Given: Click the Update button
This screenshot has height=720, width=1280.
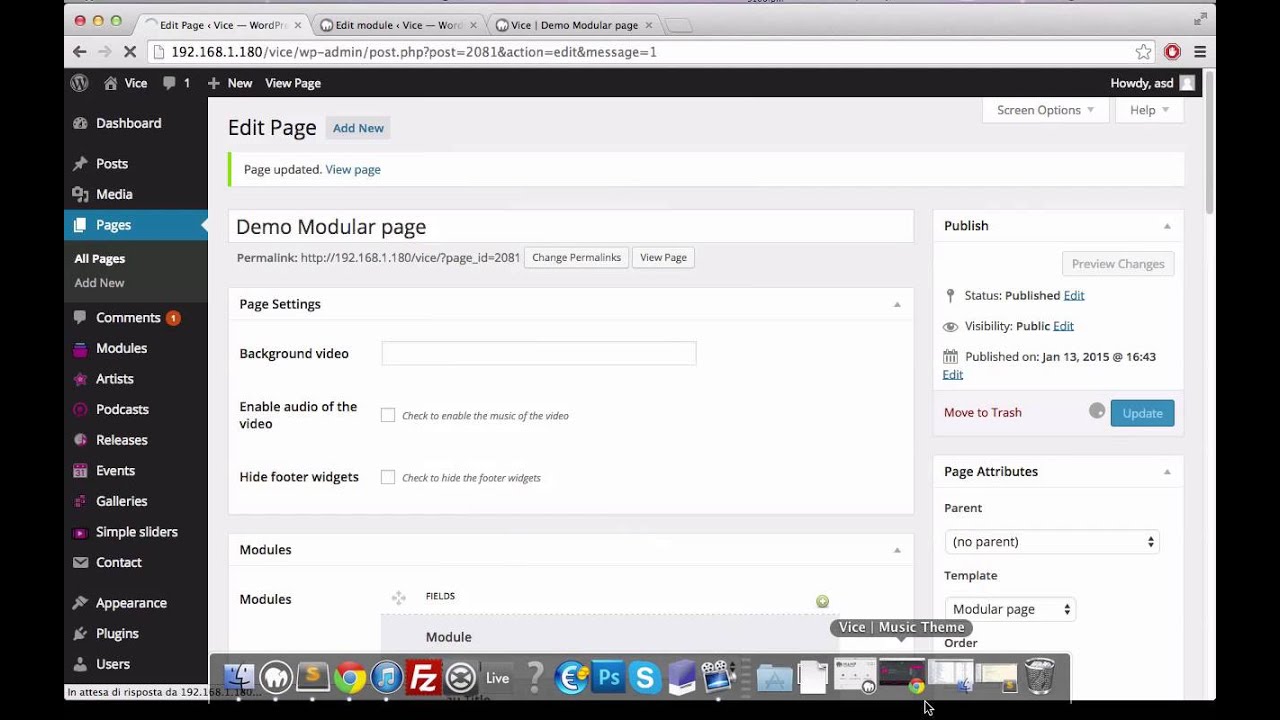Looking at the screenshot, I should coord(1142,413).
